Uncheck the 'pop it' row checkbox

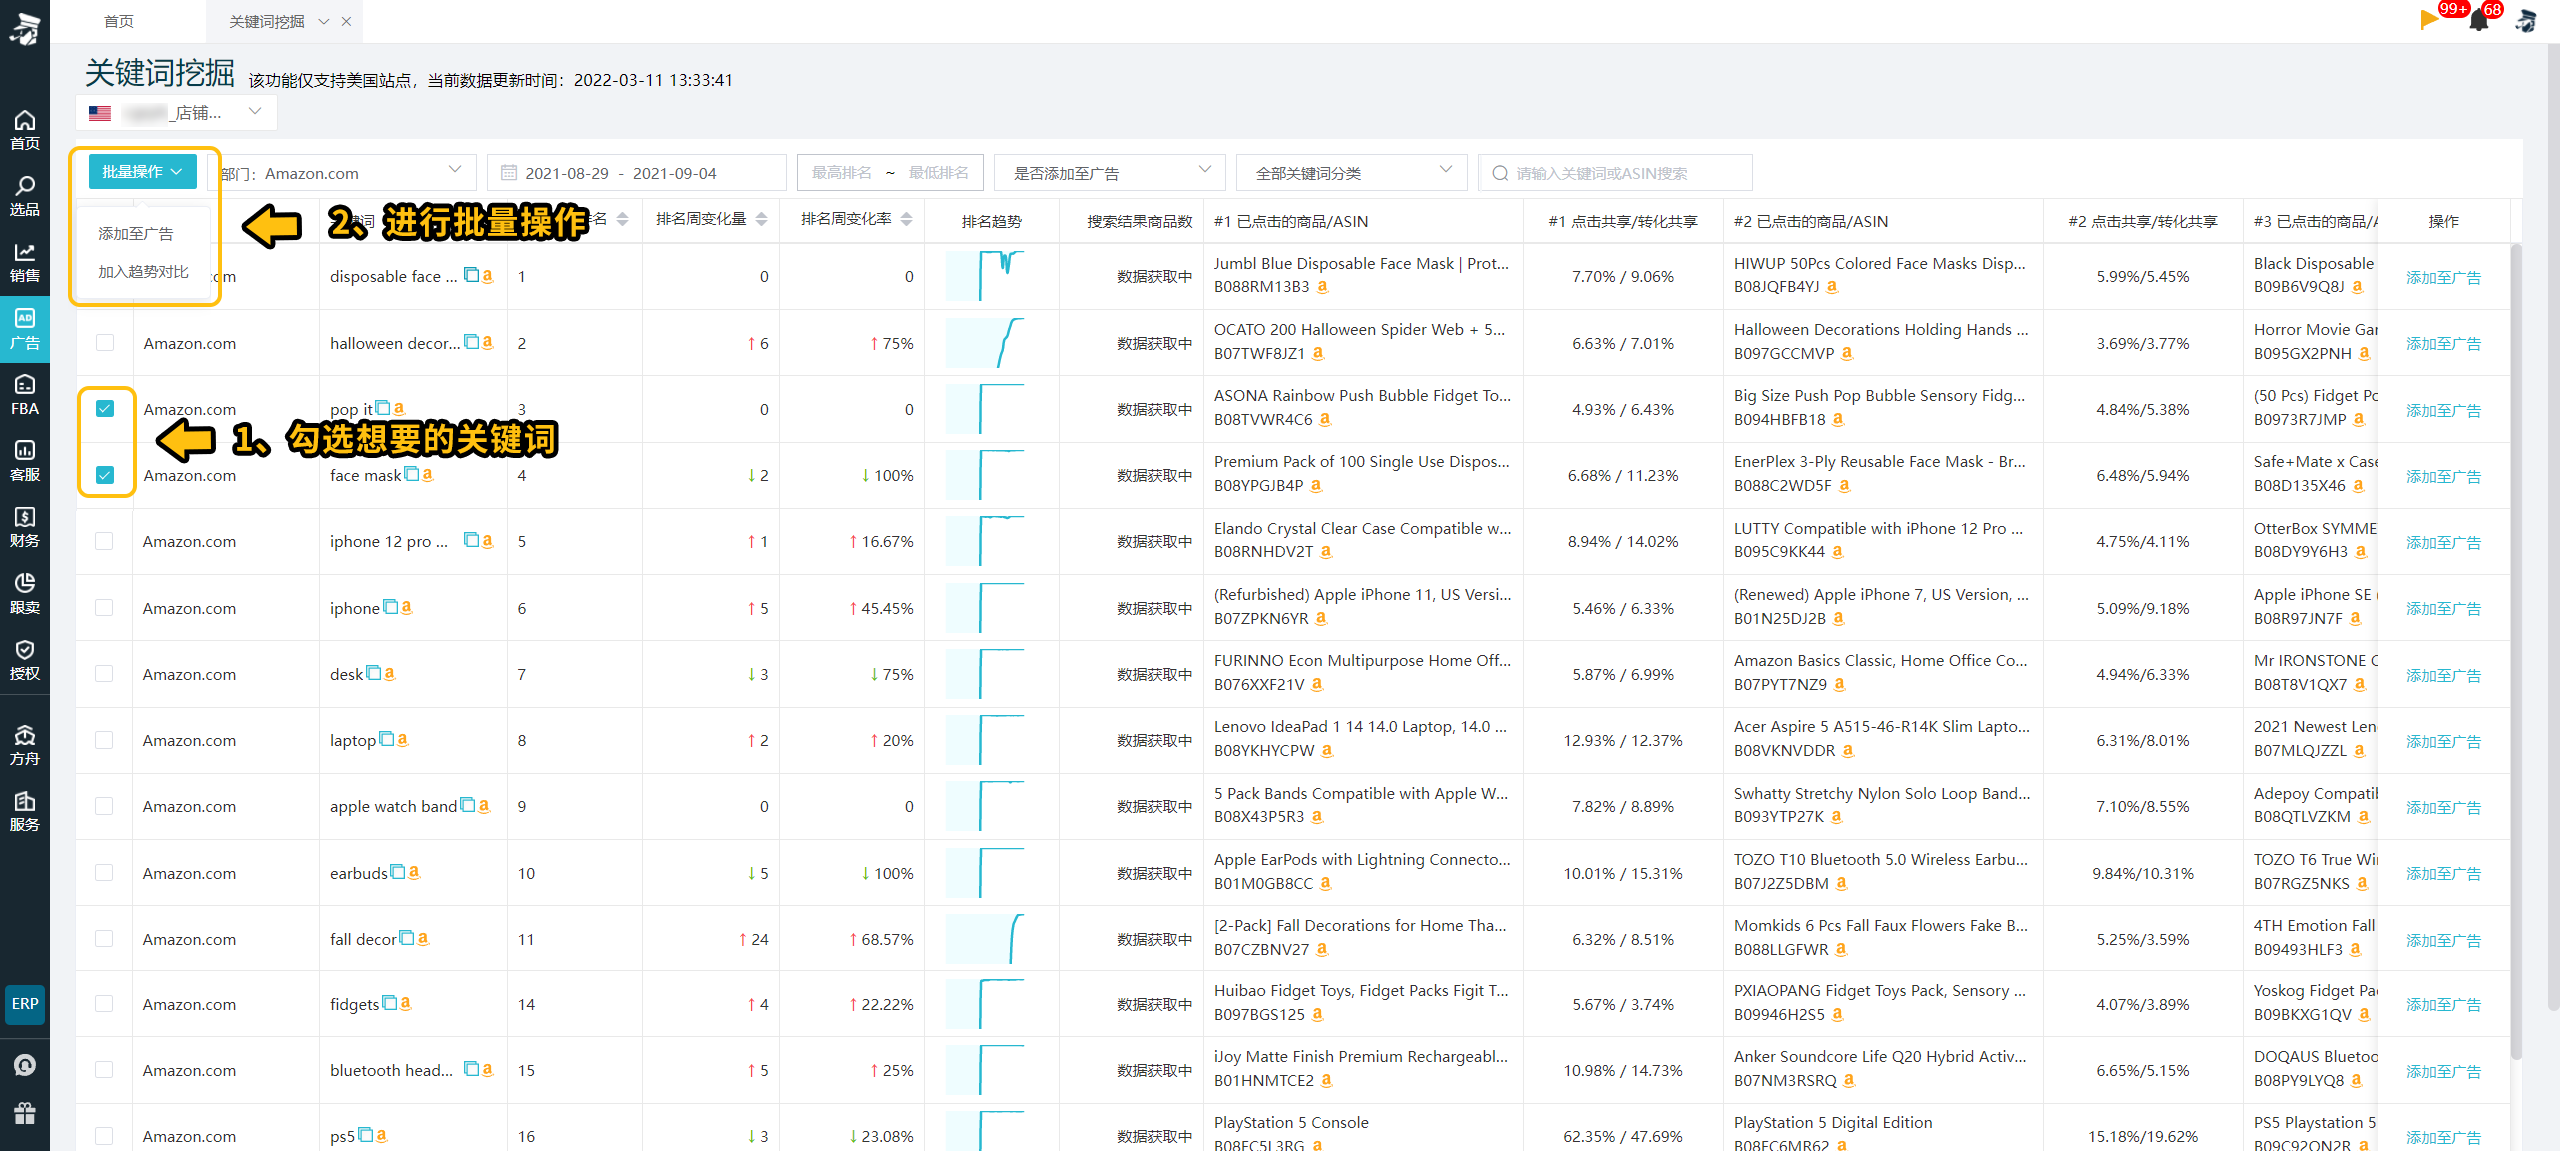[105, 408]
